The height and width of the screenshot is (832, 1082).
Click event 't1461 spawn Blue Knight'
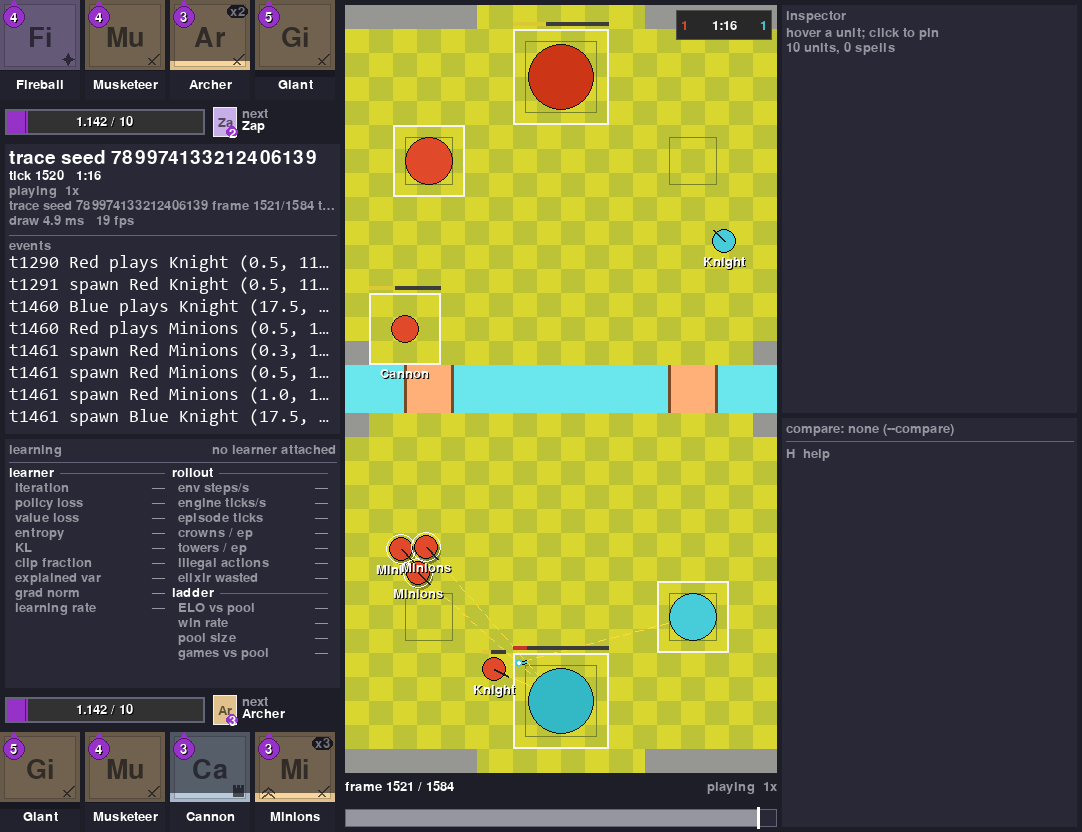tap(169, 417)
